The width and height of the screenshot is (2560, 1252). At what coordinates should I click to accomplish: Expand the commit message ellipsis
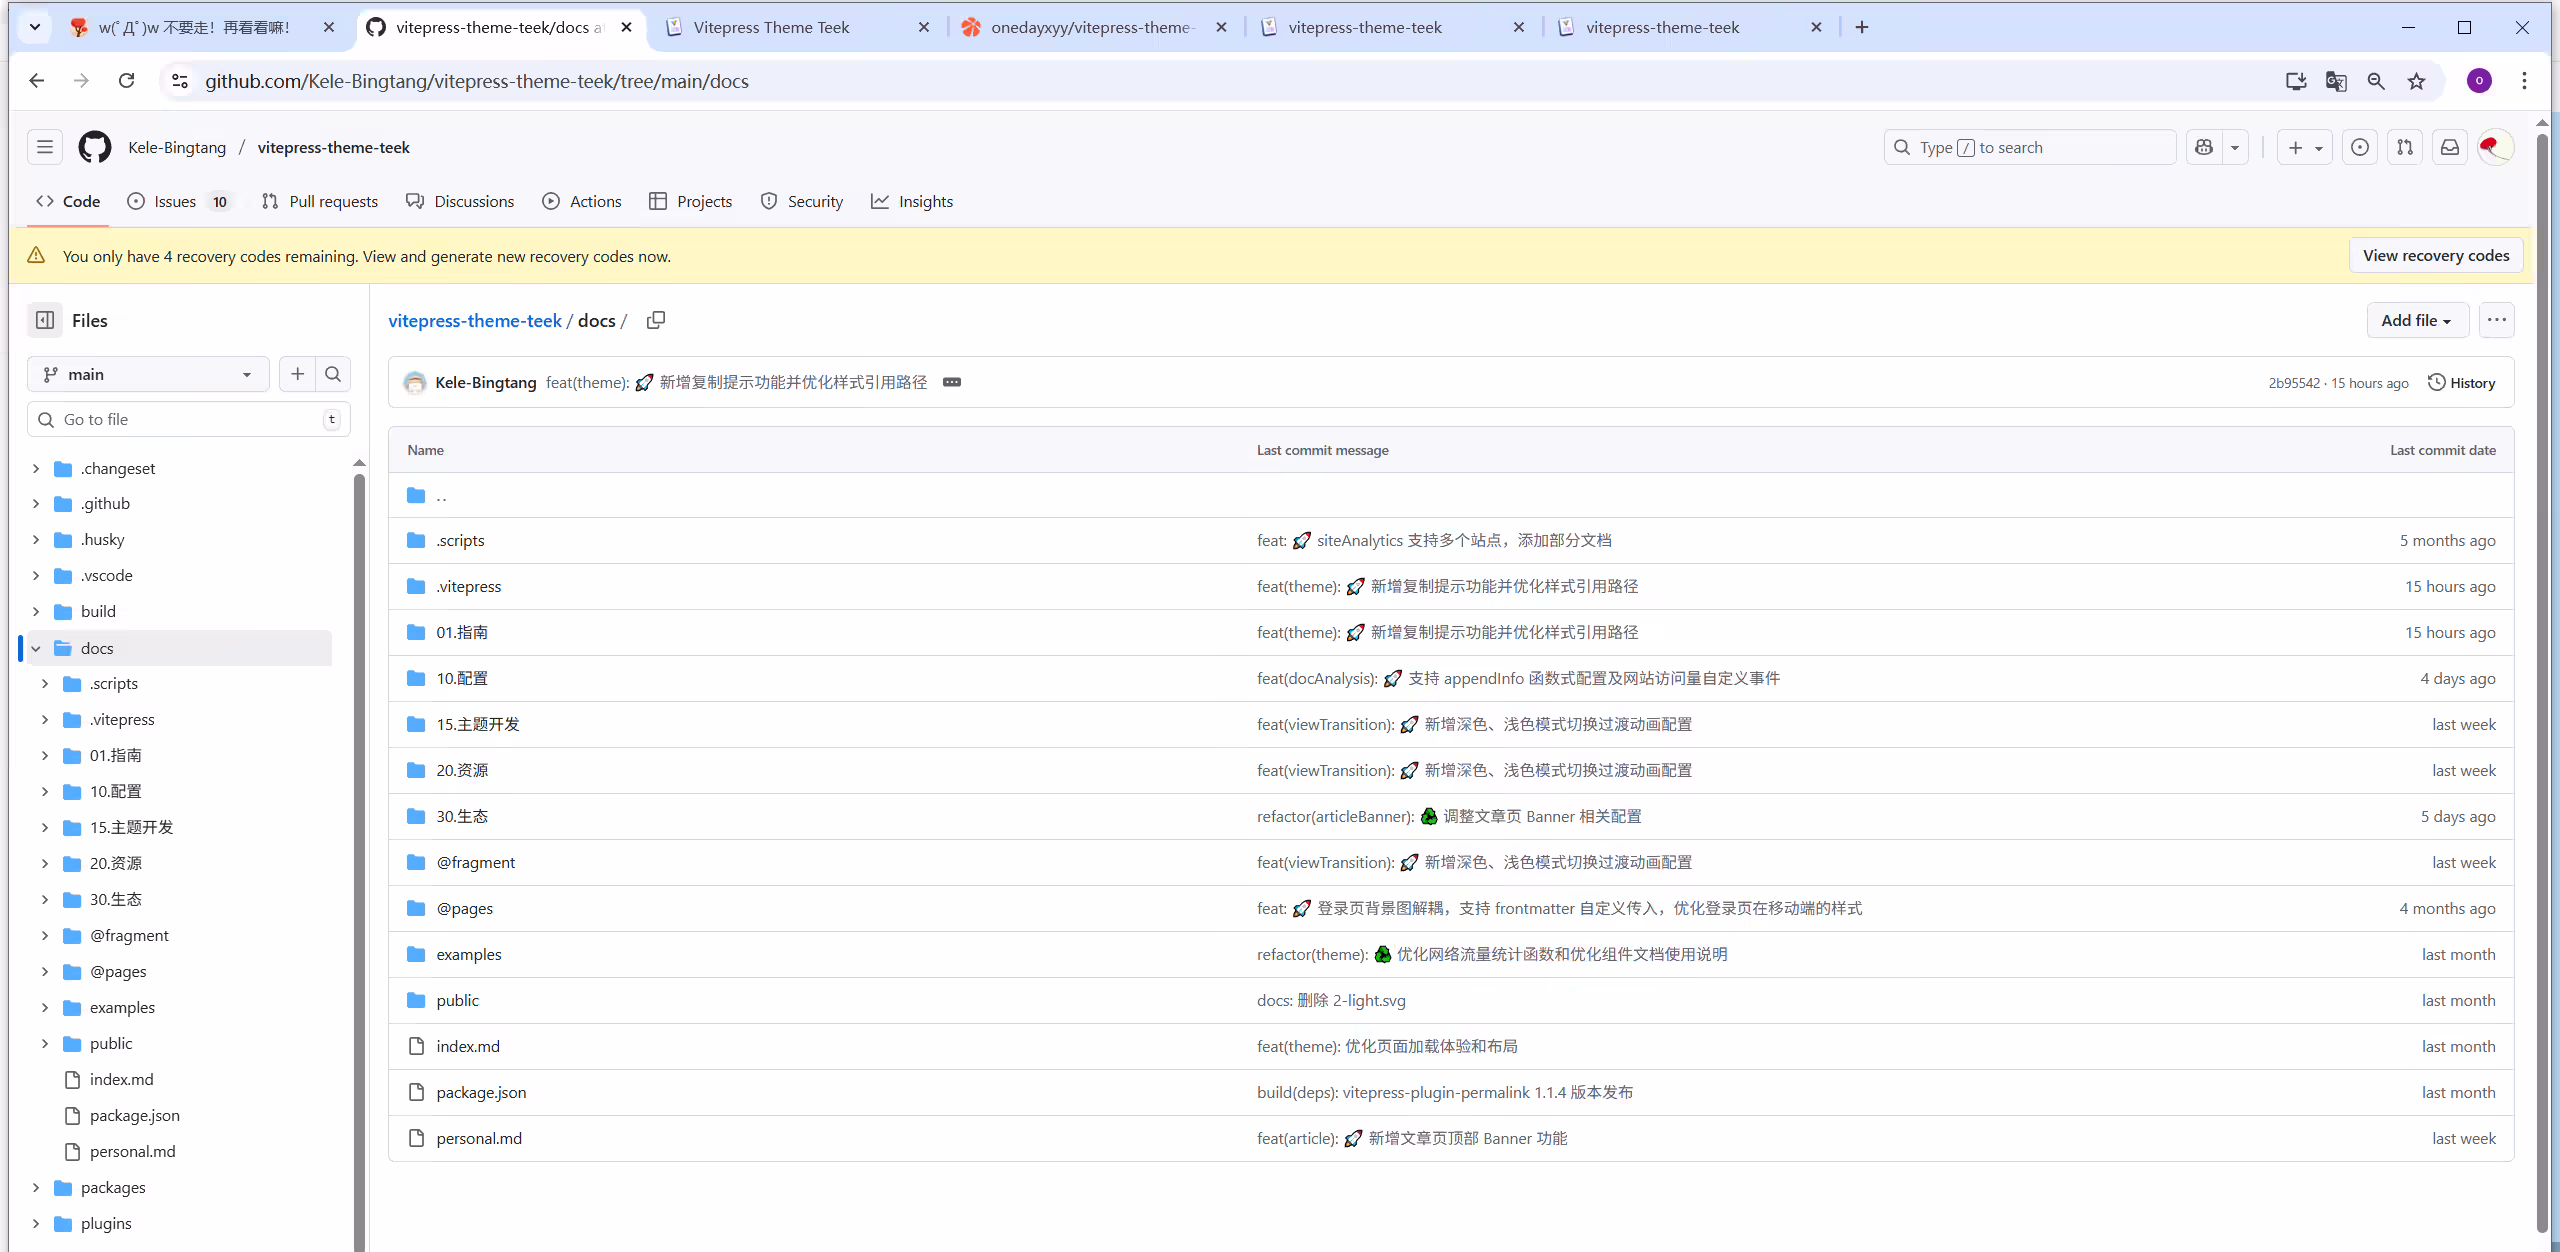pyautogui.click(x=952, y=382)
